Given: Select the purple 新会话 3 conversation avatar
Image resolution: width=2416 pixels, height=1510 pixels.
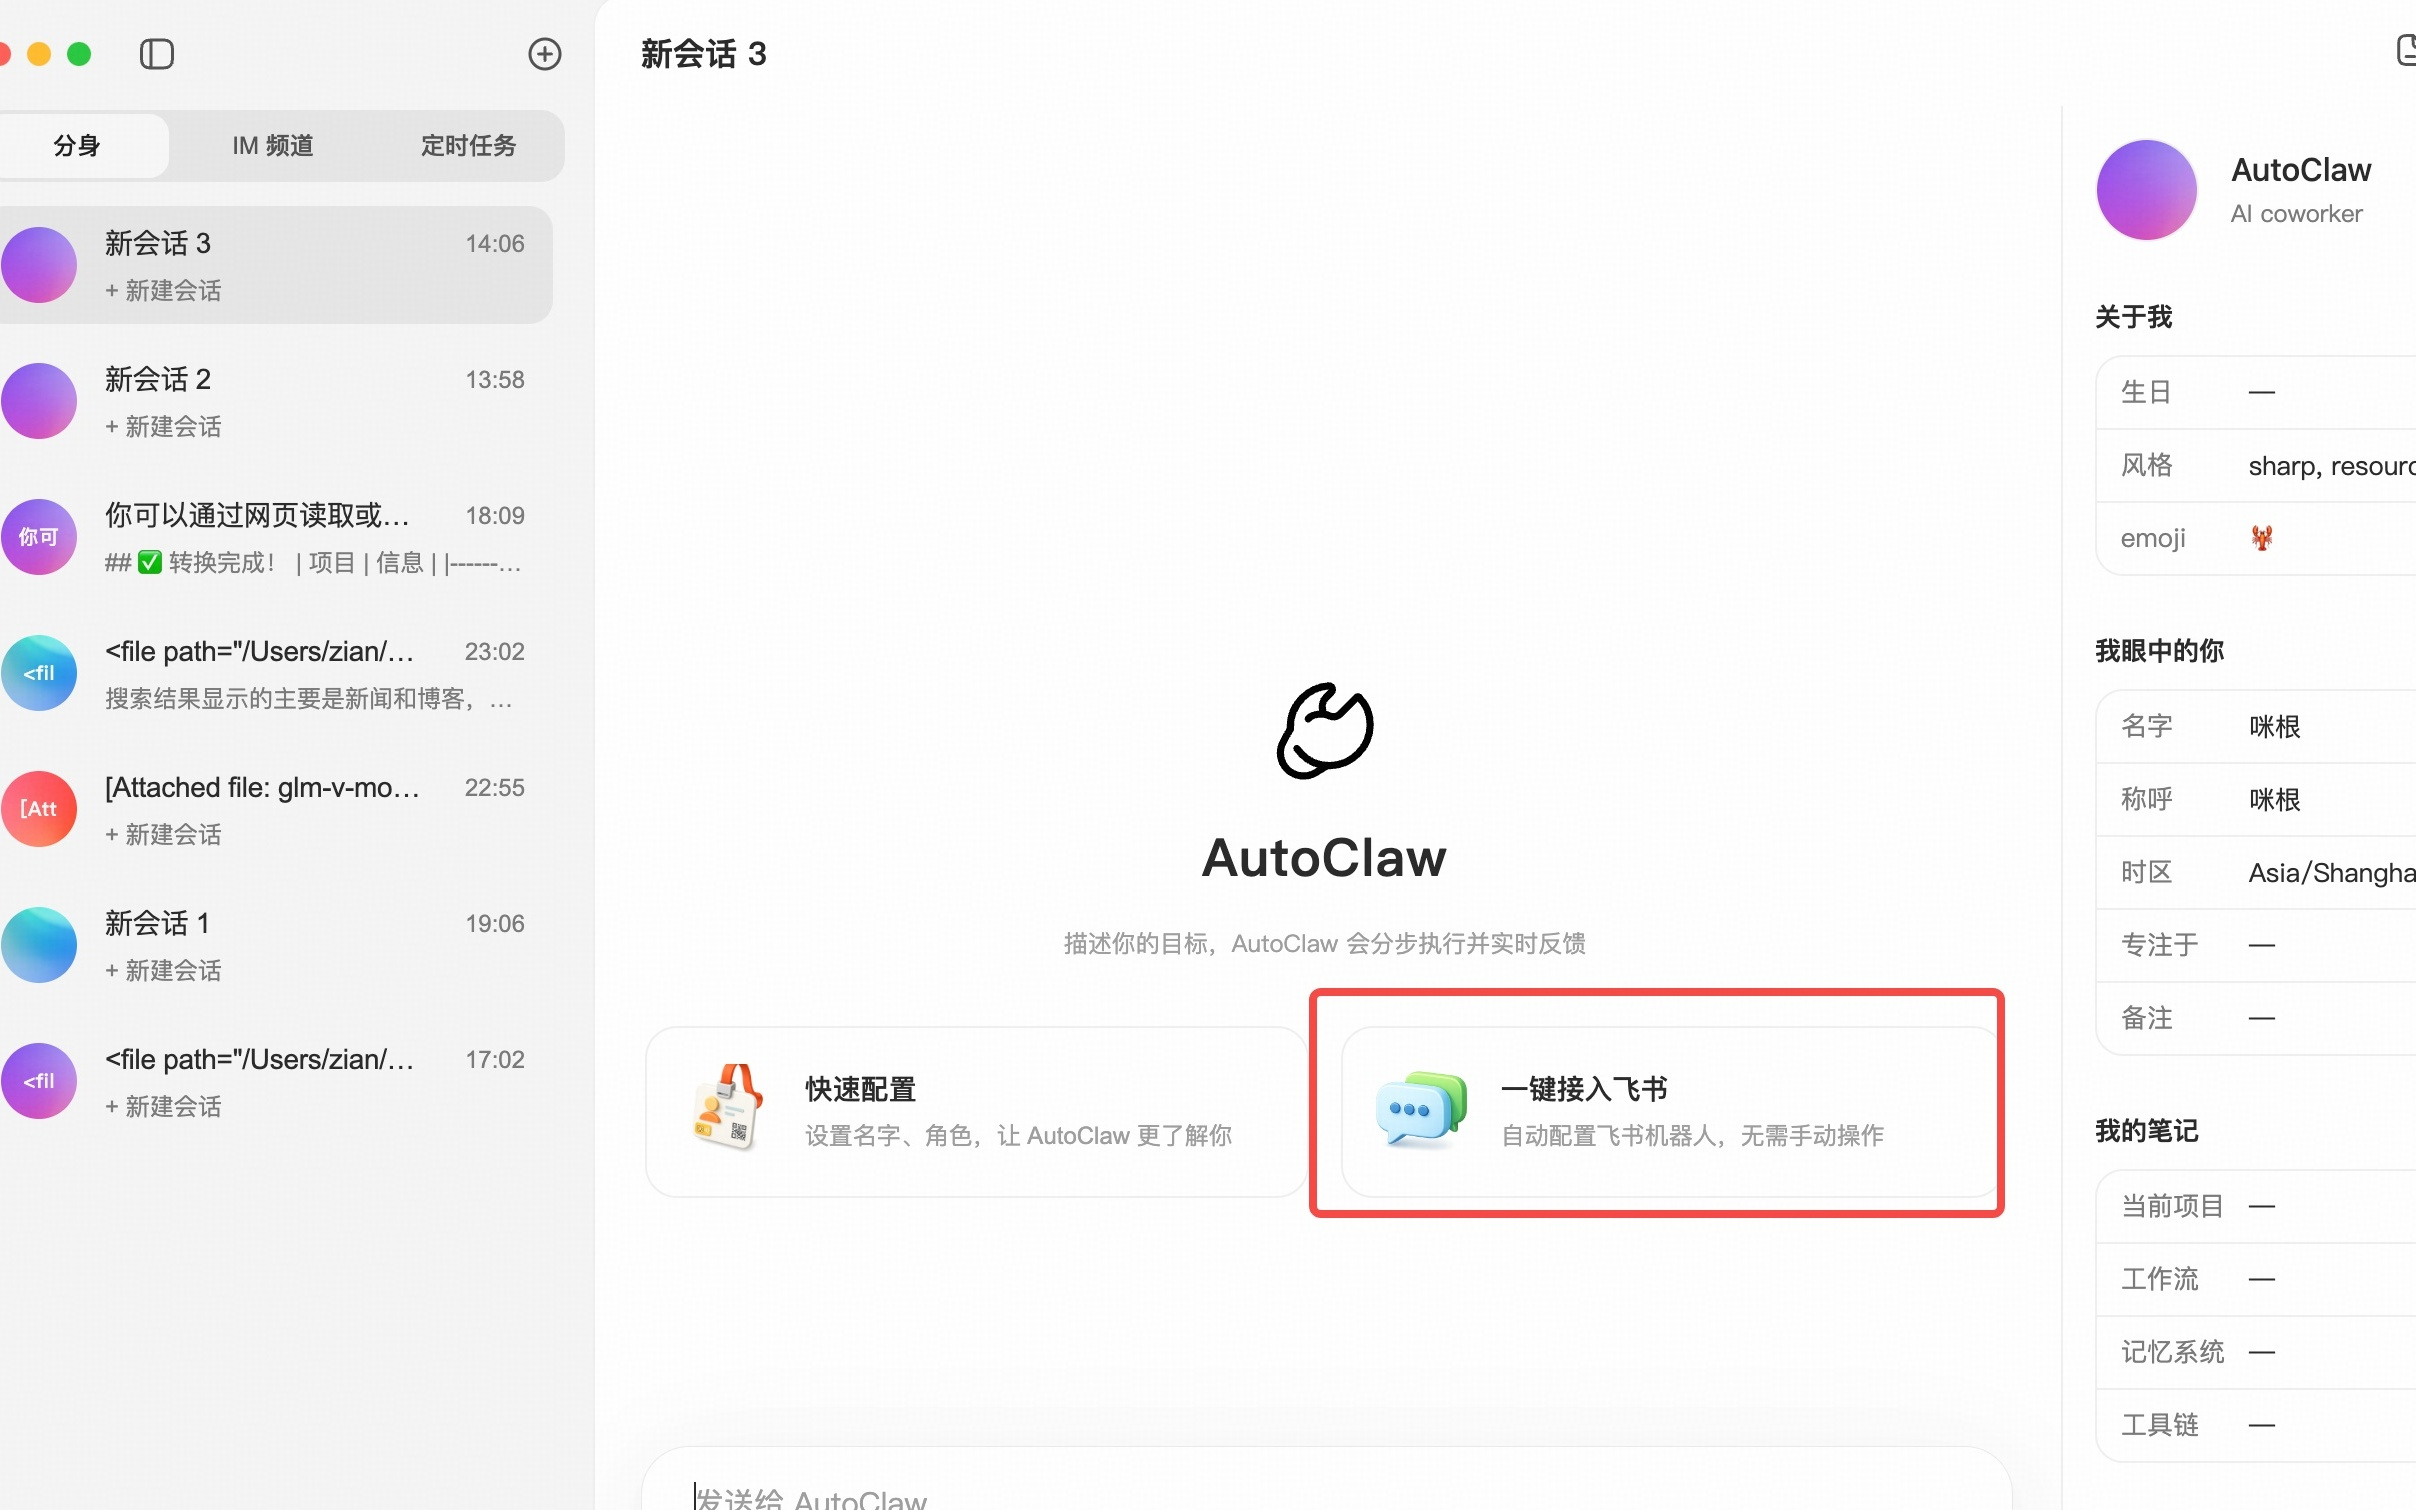Looking at the screenshot, I should 39,264.
